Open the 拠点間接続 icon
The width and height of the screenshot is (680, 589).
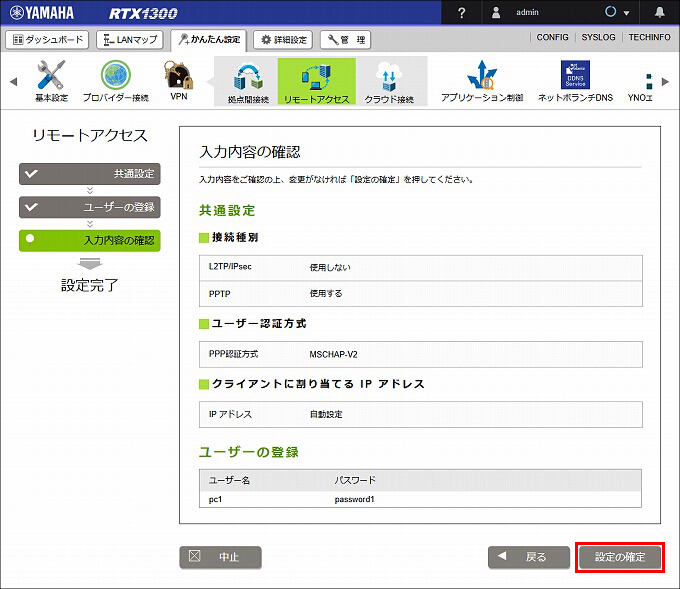[248, 82]
